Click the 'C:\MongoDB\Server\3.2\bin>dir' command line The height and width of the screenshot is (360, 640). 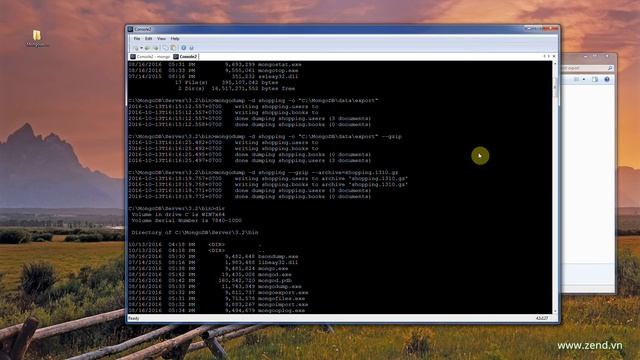point(176,208)
